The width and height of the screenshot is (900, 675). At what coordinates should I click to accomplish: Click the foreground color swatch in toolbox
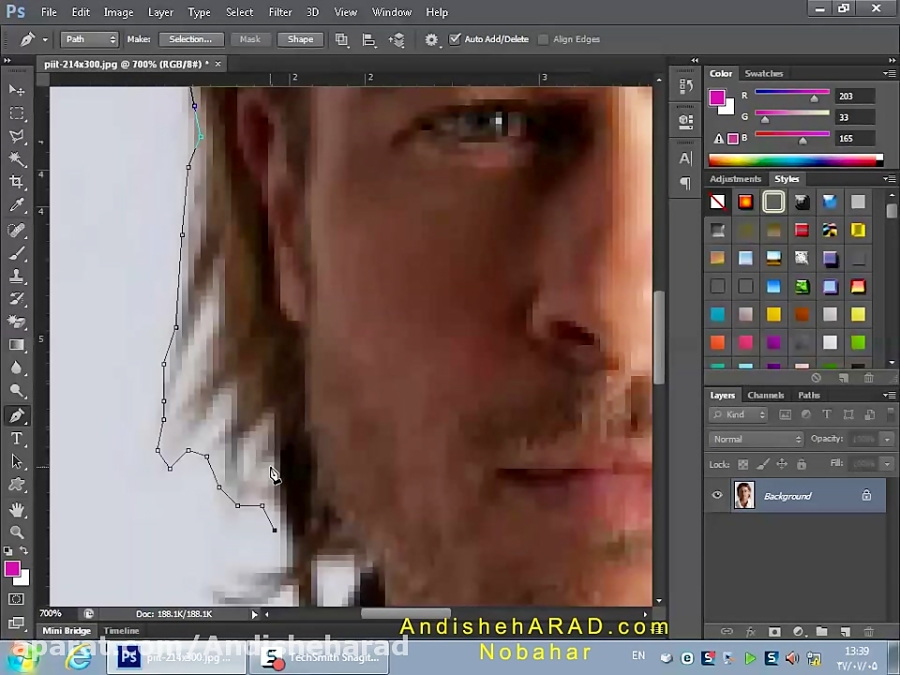click(12, 568)
